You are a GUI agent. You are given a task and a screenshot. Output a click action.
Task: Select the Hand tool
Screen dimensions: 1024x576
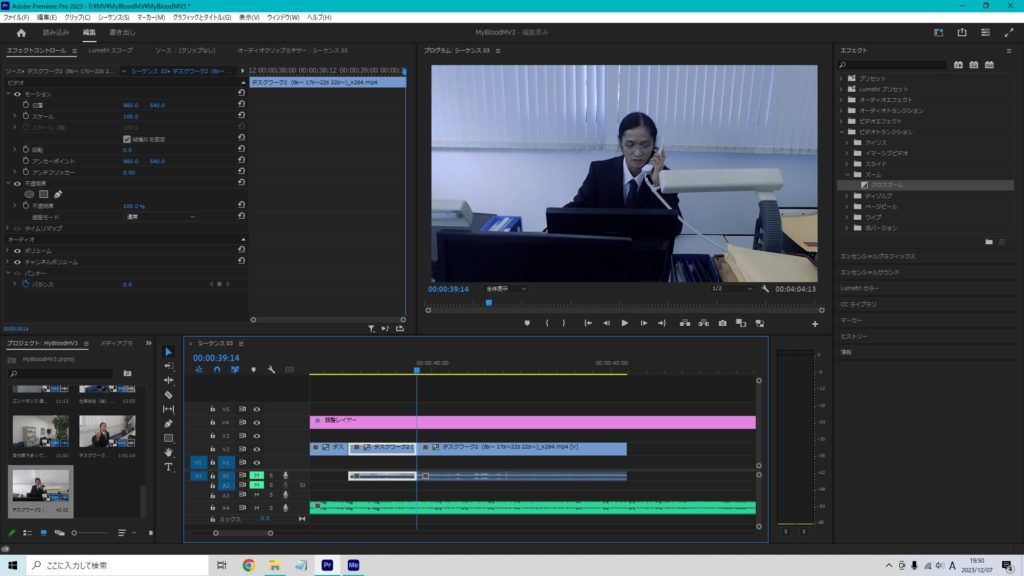(x=169, y=452)
